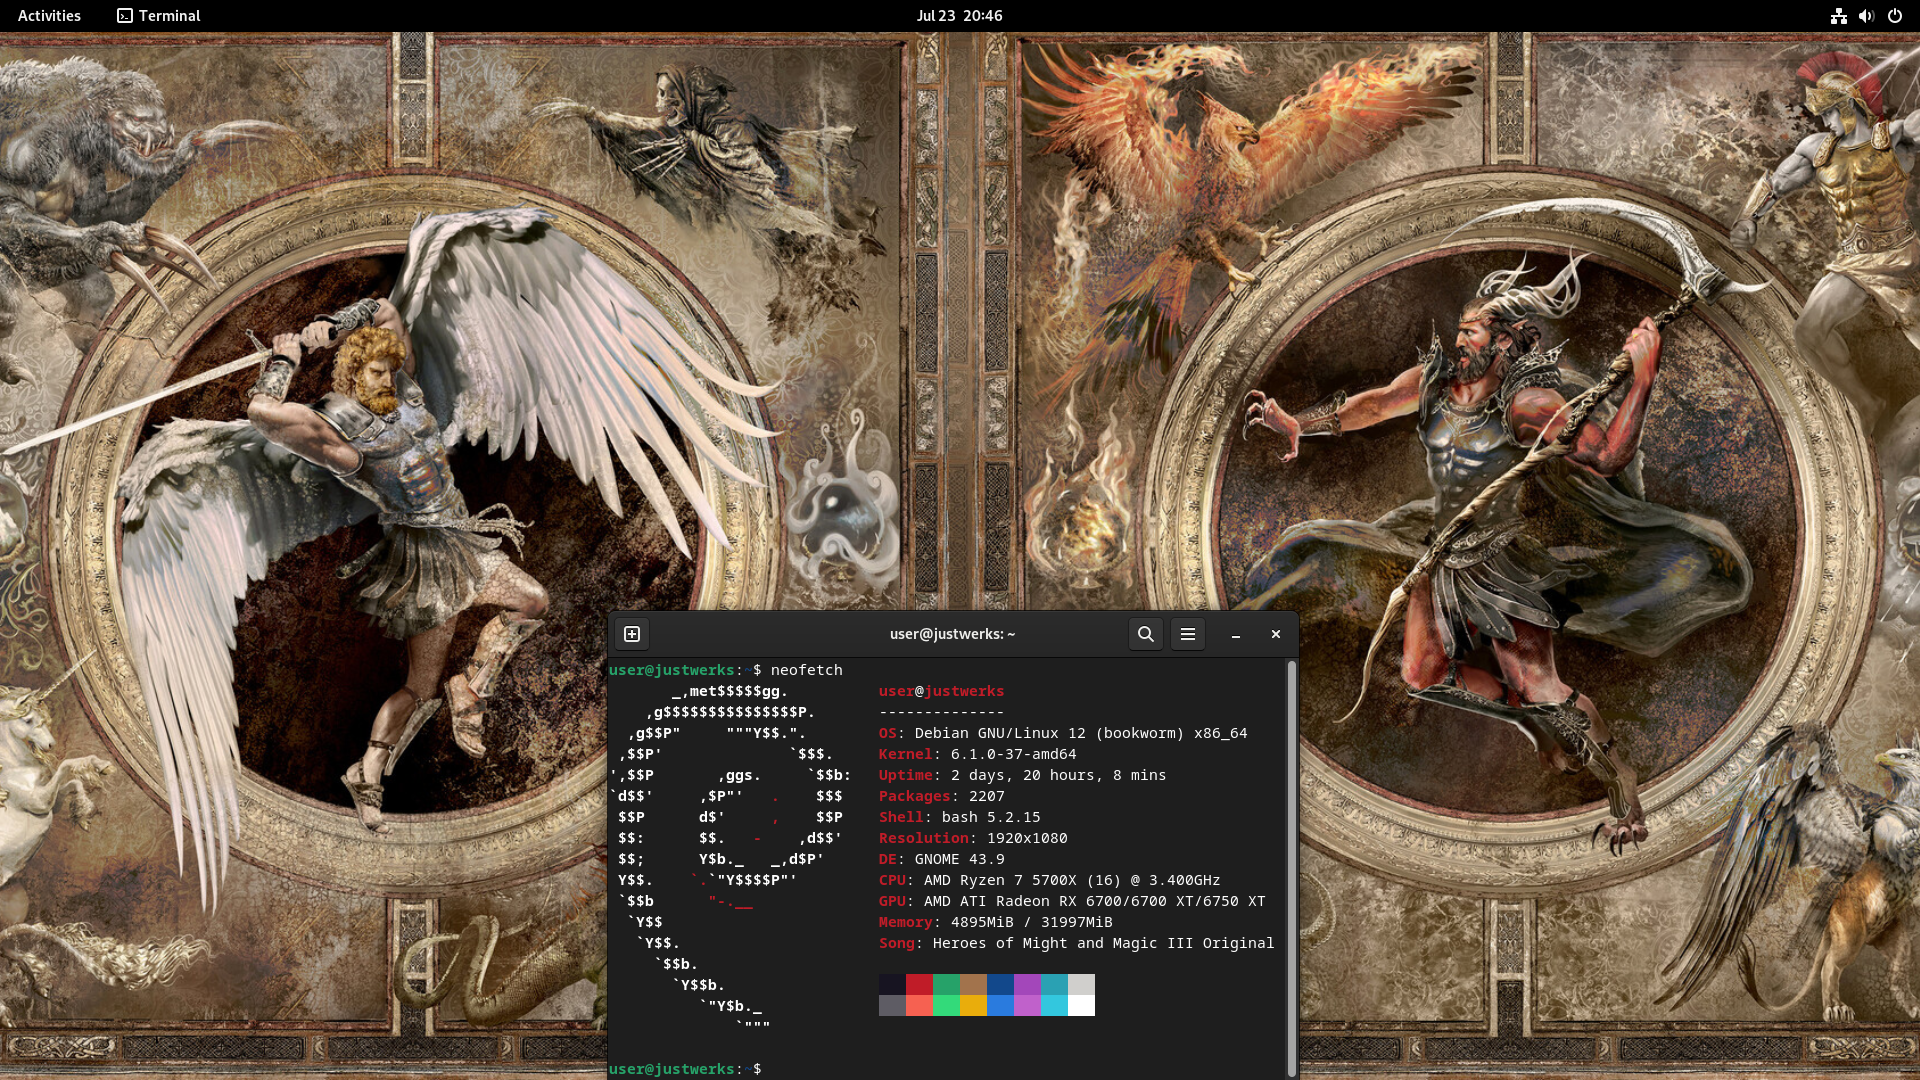Click the 'neofetch' command text
This screenshot has height=1080, width=1920.
point(806,670)
